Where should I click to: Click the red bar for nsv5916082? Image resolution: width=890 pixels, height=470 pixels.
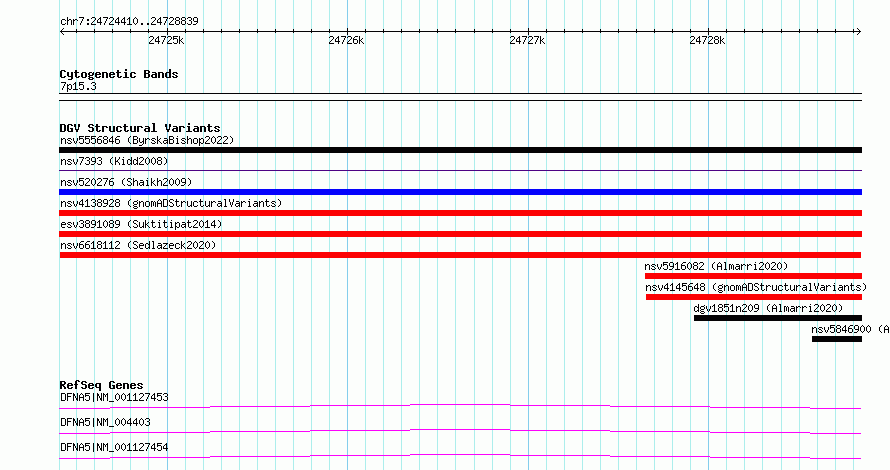753,276
